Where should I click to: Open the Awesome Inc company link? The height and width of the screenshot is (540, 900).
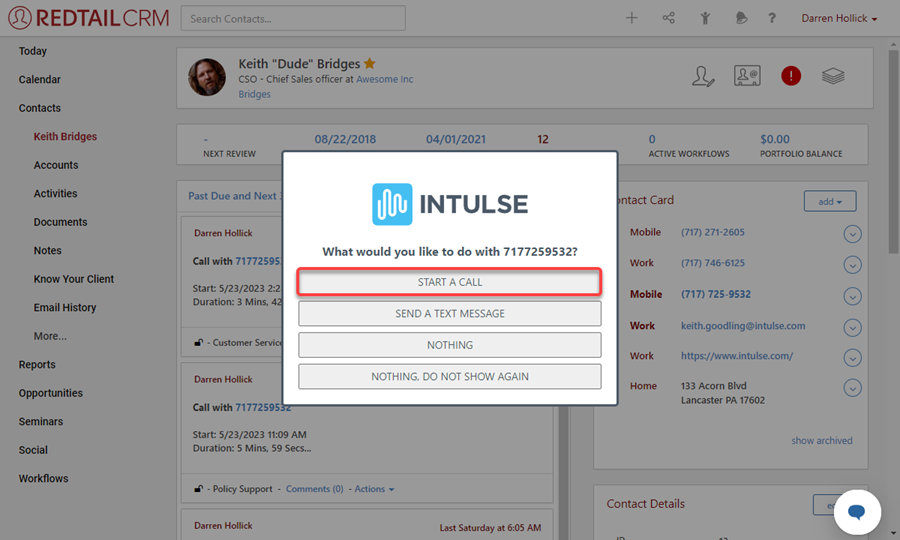coord(385,79)
